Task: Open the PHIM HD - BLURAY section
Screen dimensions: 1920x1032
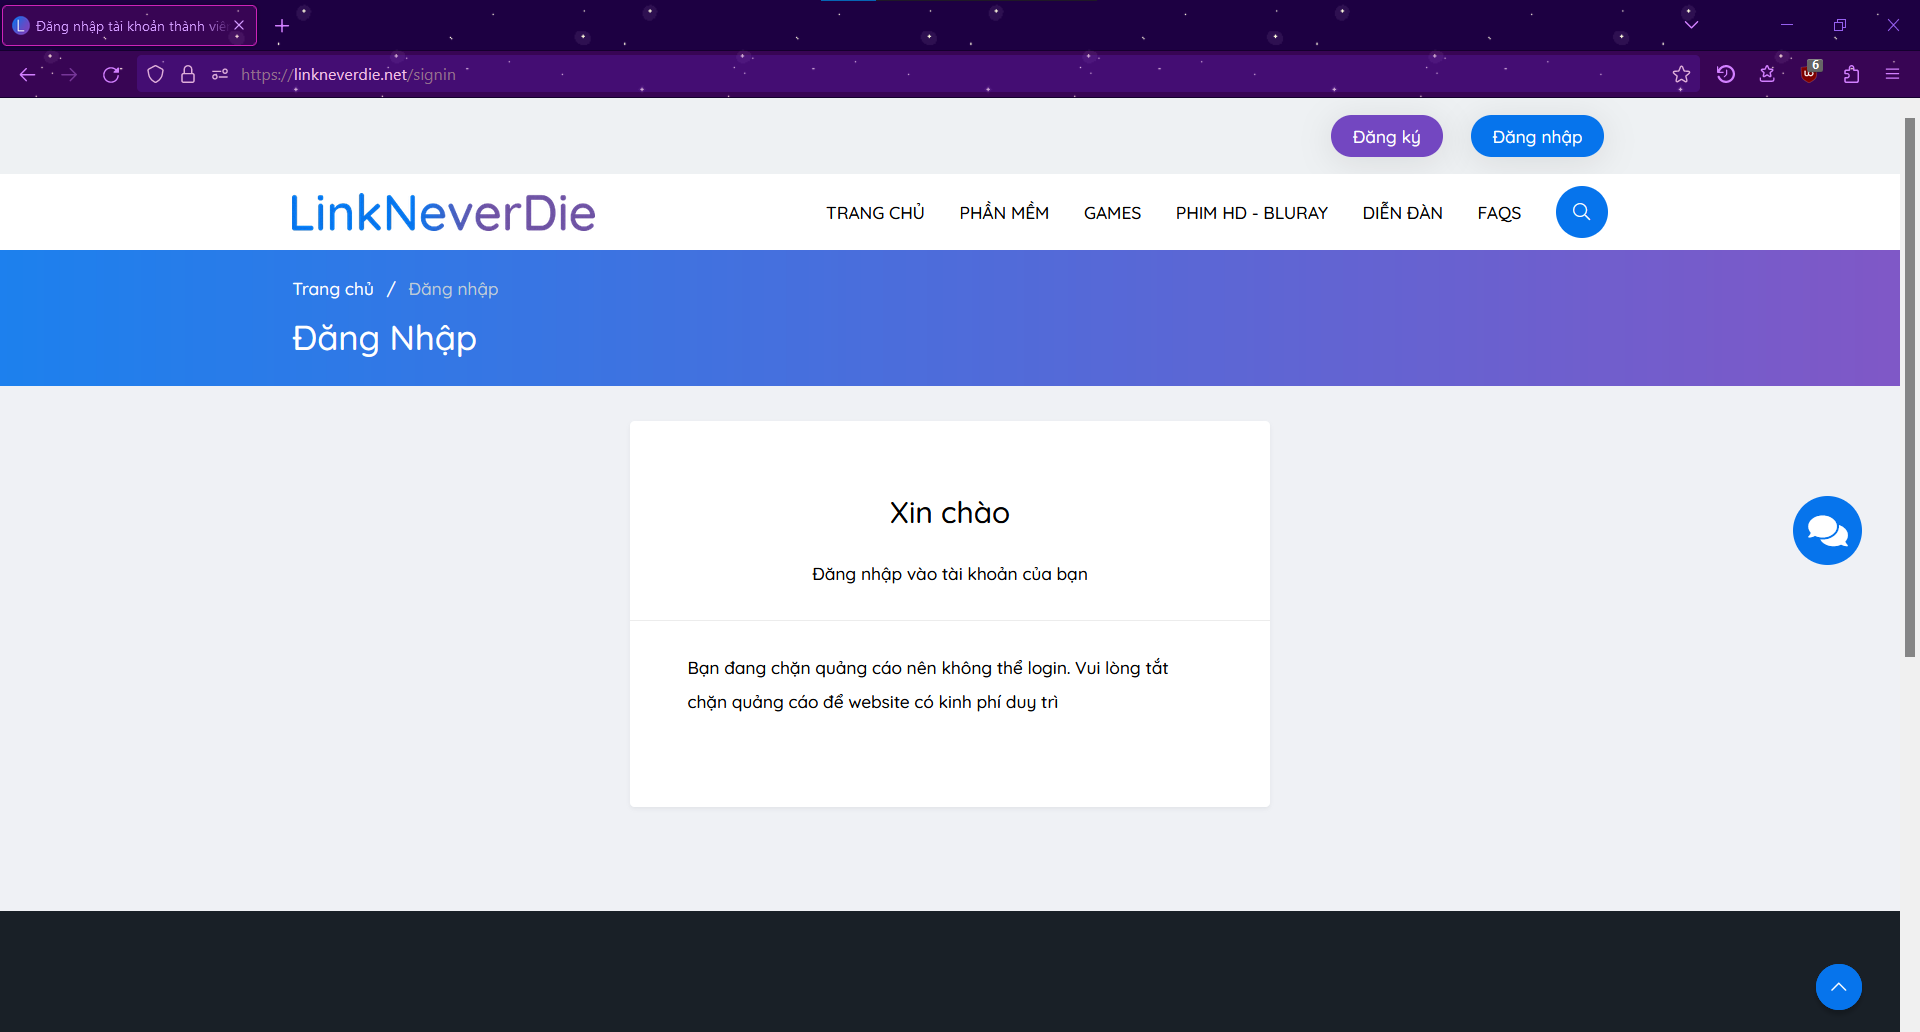Action: [1251, 212]
